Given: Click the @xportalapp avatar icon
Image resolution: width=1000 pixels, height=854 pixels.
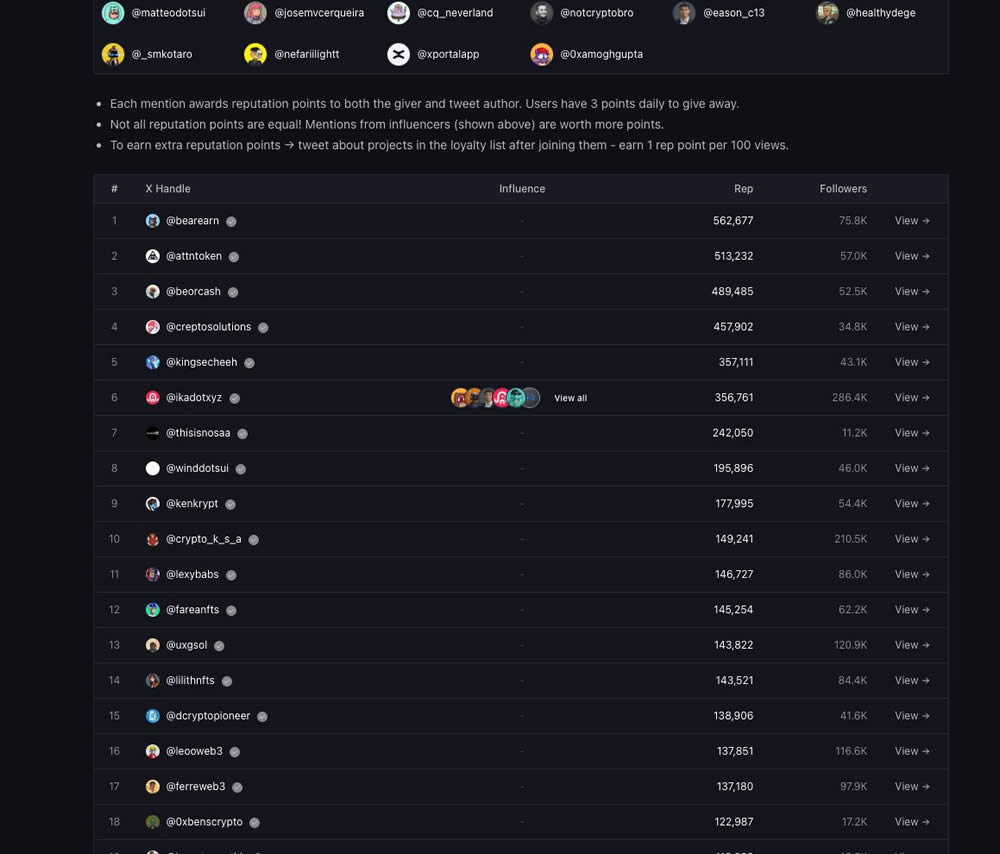Looking at the screenshot, I should point(398,54).
